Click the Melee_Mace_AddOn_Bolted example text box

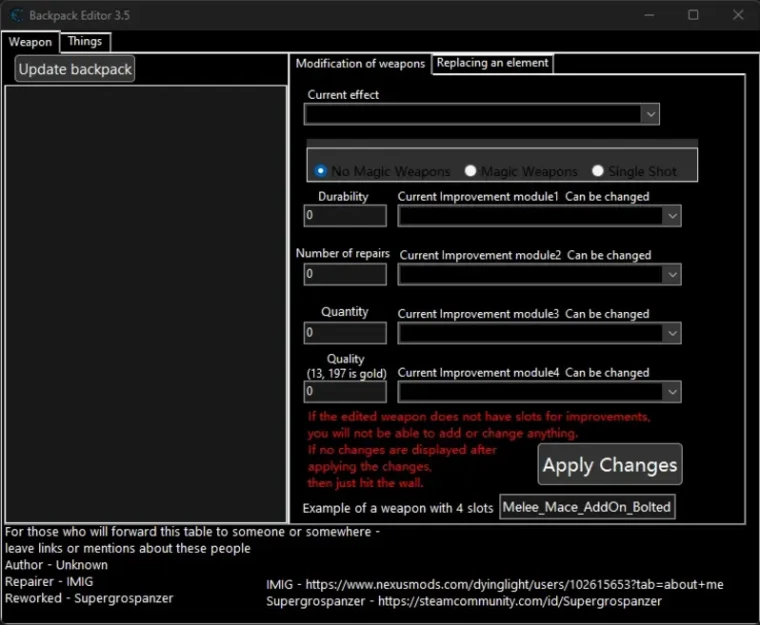tap(587, 507)
